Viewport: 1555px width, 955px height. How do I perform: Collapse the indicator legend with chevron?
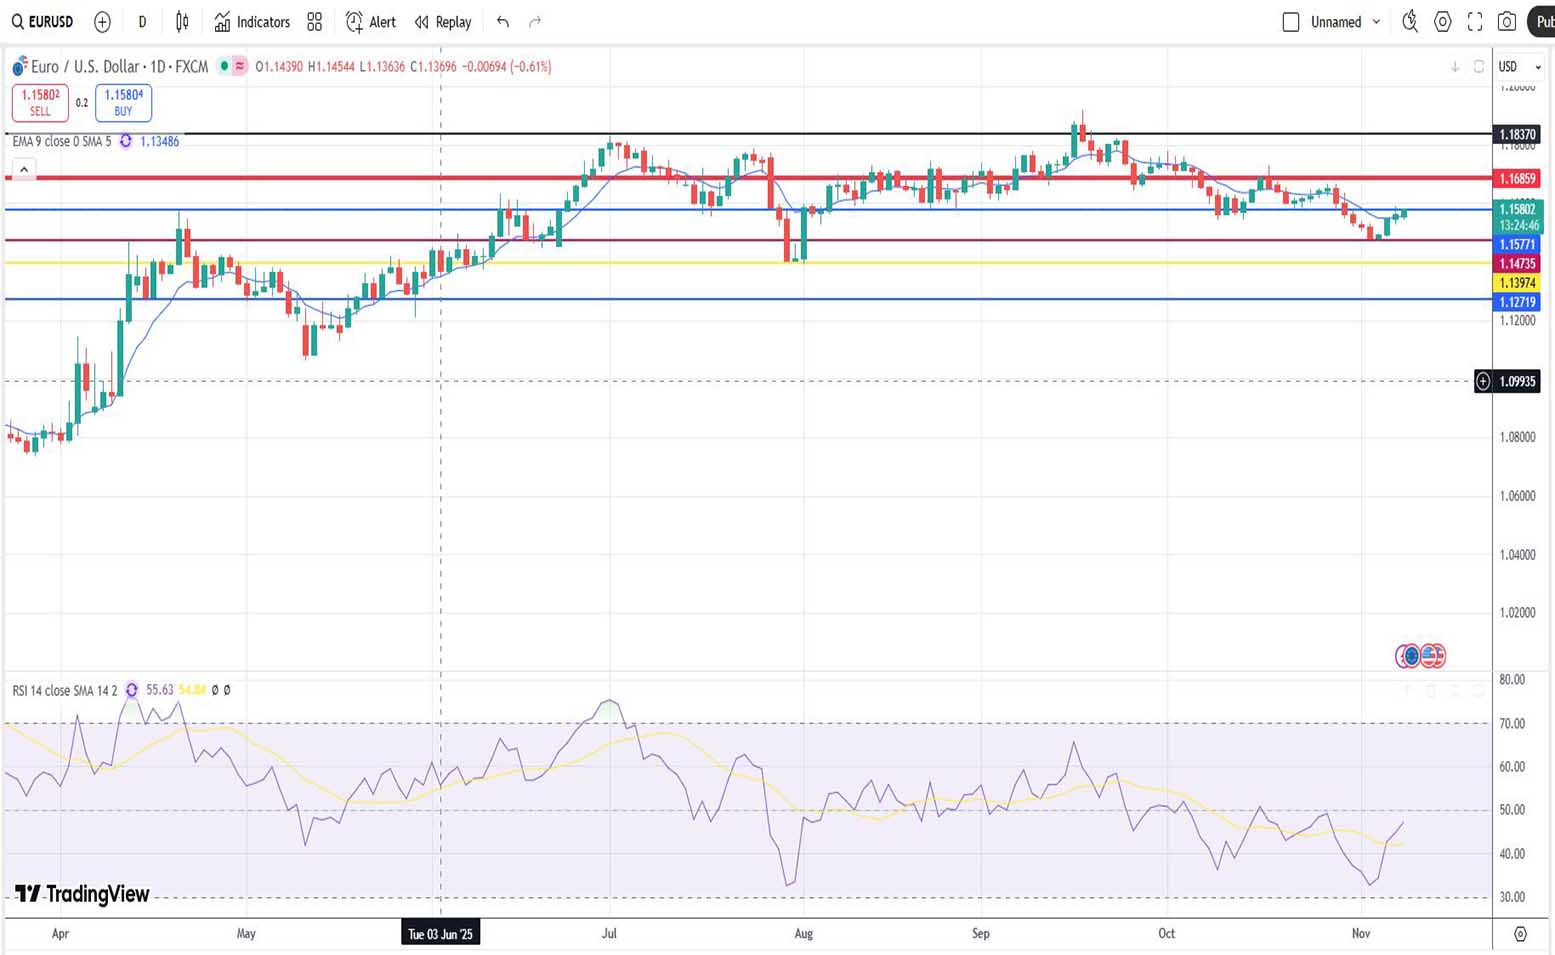[24, 170]
